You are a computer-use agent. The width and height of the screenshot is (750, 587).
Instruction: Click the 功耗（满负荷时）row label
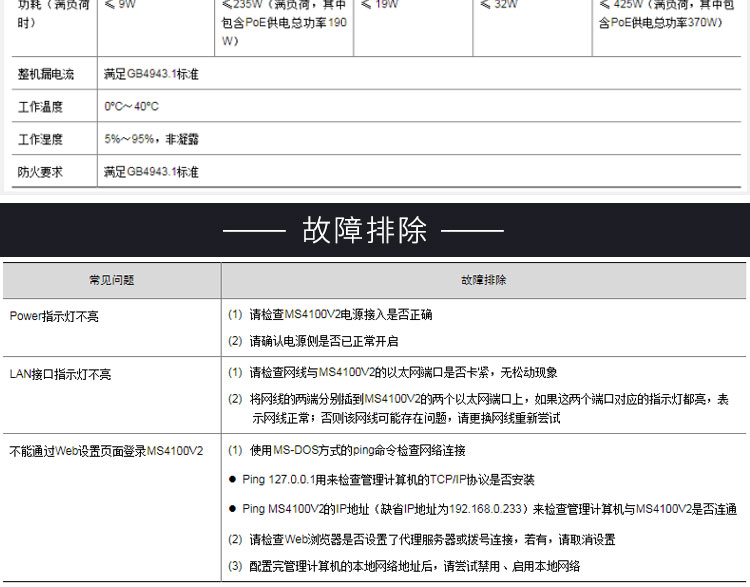point(54,13)
